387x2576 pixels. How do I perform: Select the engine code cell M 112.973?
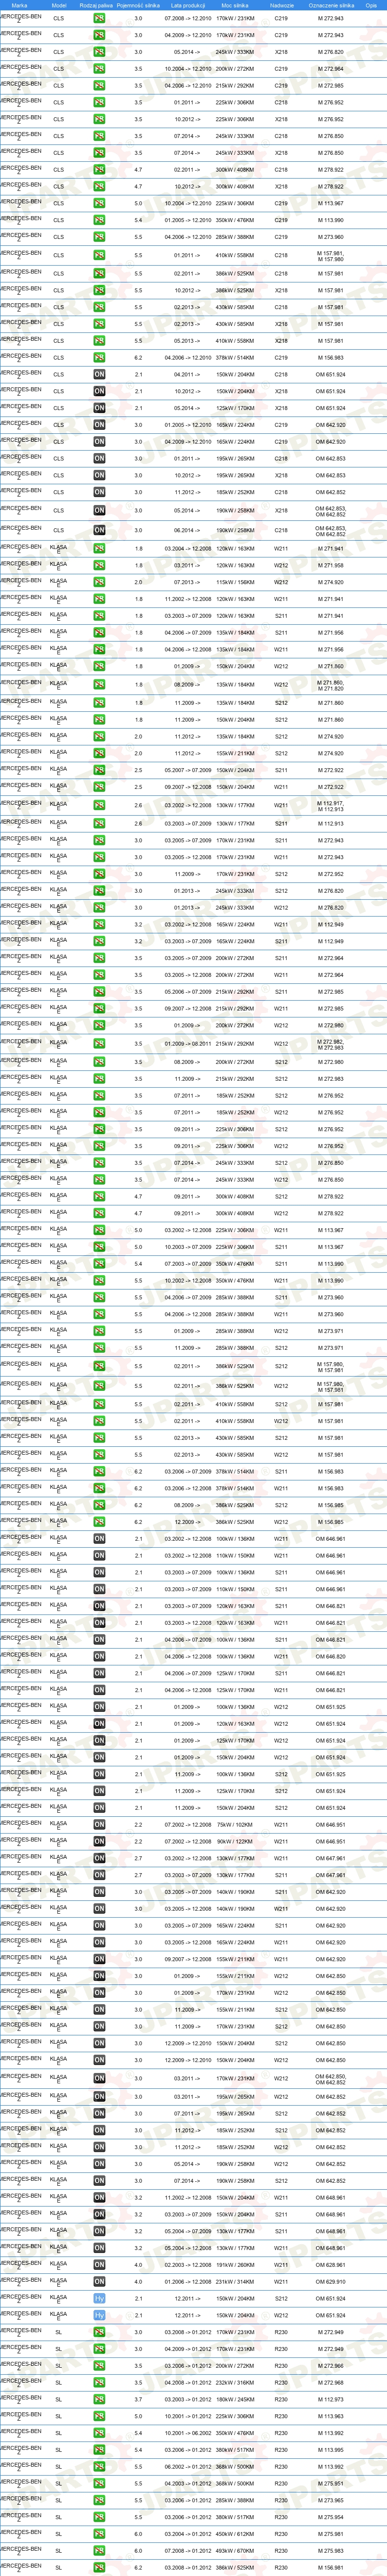tap(331, 2399)
